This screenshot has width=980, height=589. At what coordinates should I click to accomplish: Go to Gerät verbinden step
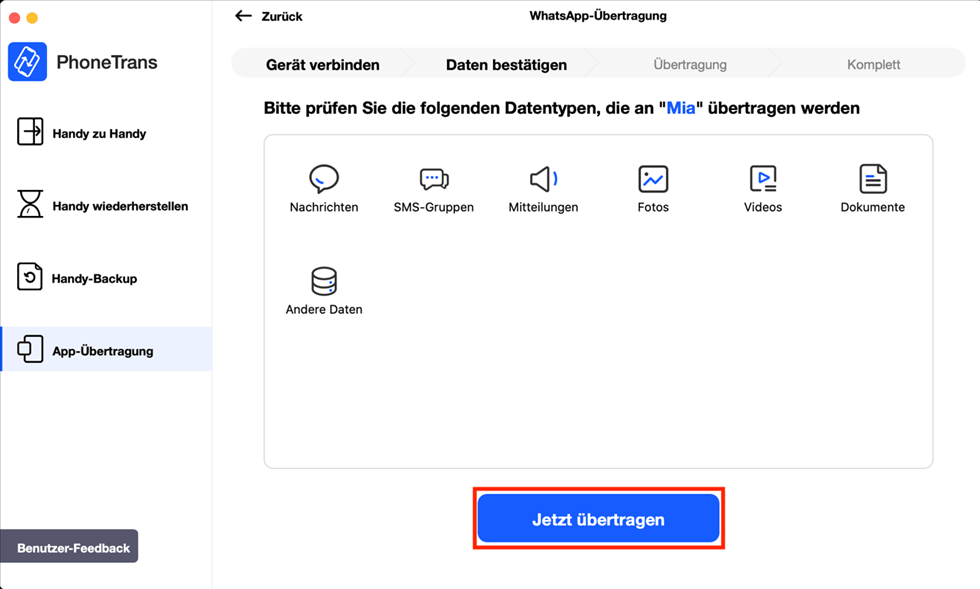pyautogui.click(x=322, y=64)
